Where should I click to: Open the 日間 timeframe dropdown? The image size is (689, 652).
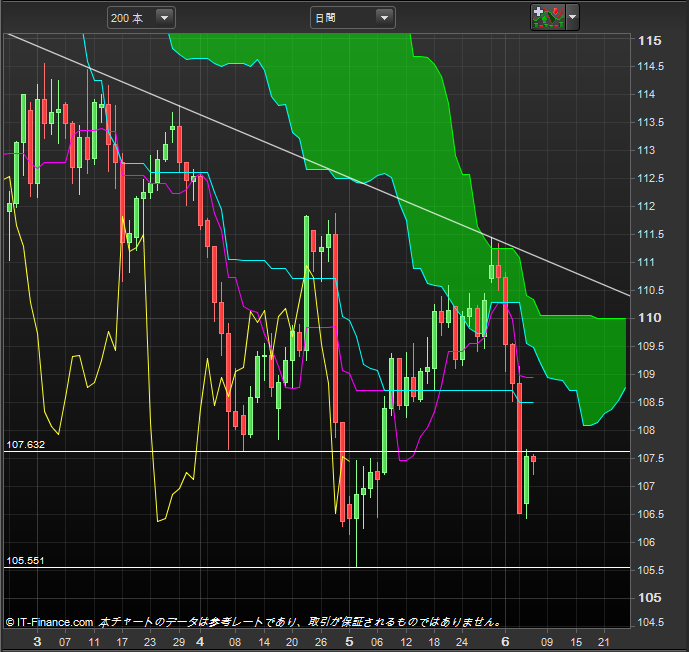[352, 18]
